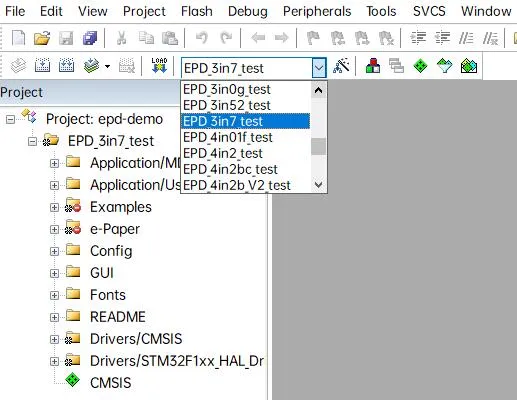517x400 pixels.
Task: Expand the e-Paper folder
Action: [54, 230]
